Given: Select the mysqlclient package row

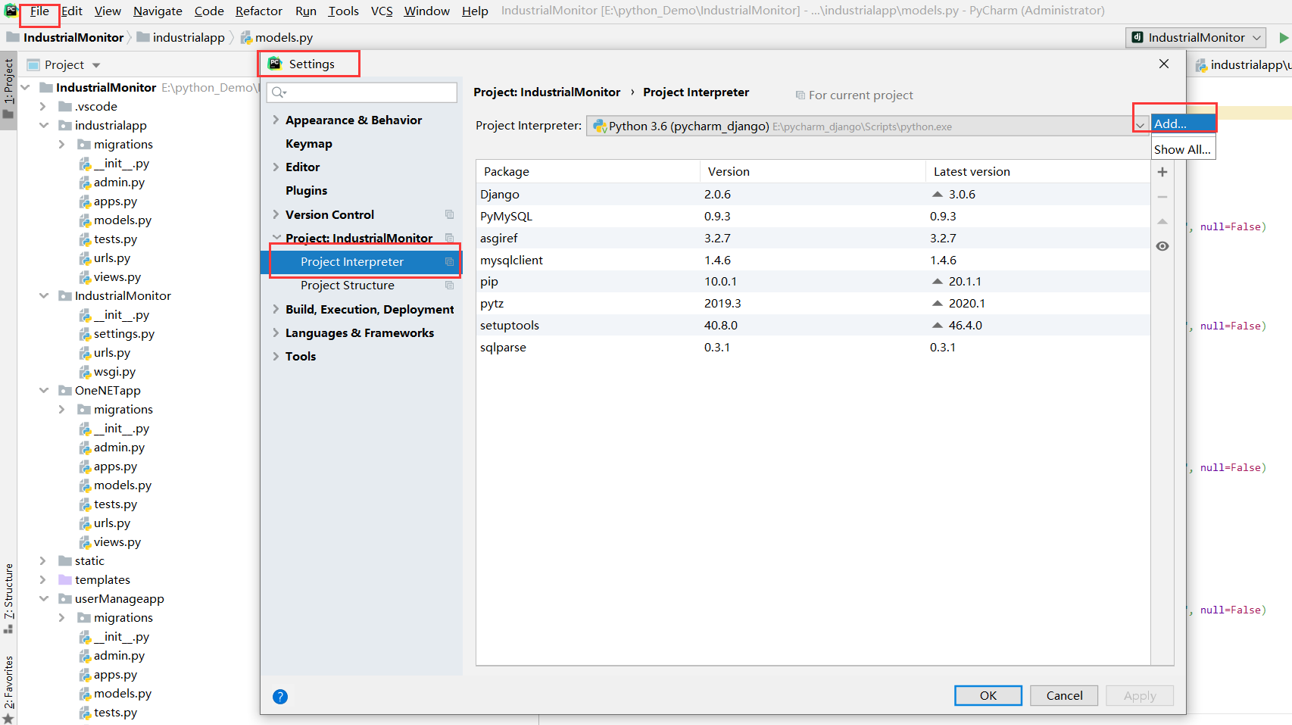Looking at the screenshot, I should coord(812,260).
